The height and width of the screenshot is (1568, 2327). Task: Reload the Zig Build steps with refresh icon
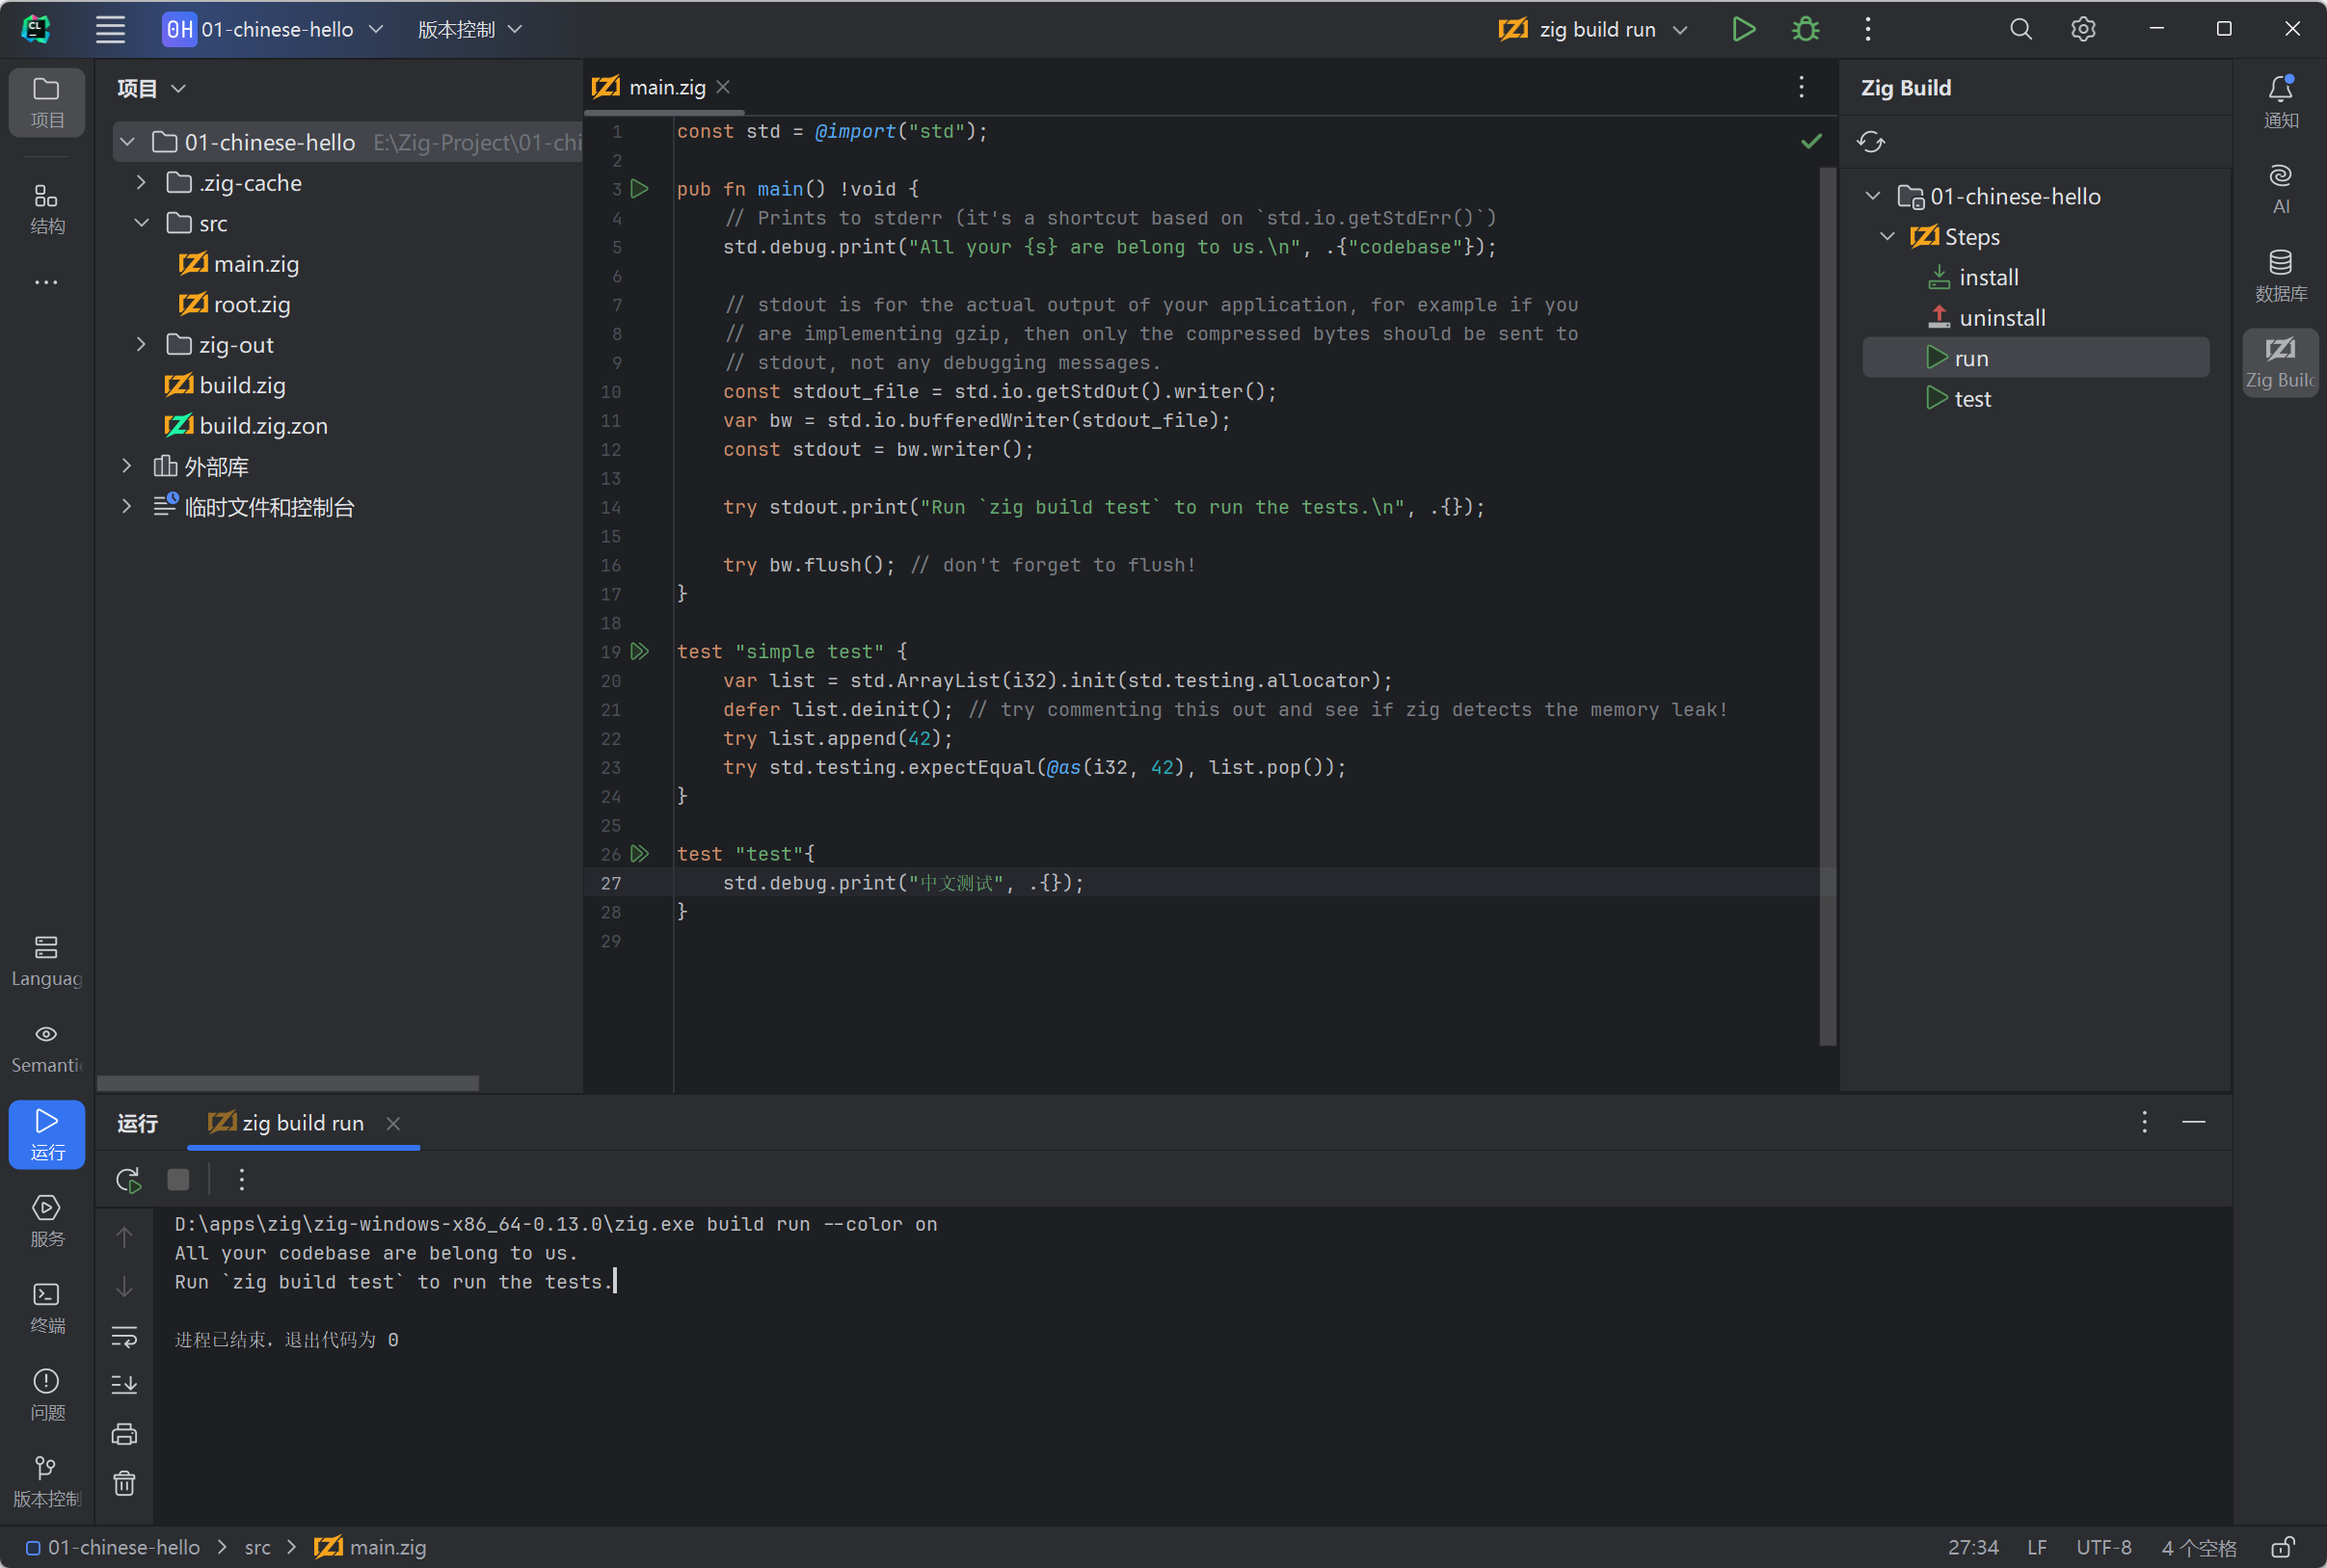click(x=1870, y=142)
